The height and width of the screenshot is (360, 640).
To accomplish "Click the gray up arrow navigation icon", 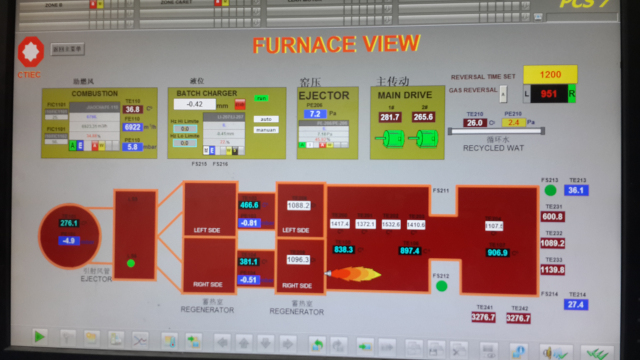I will [244, 342].
